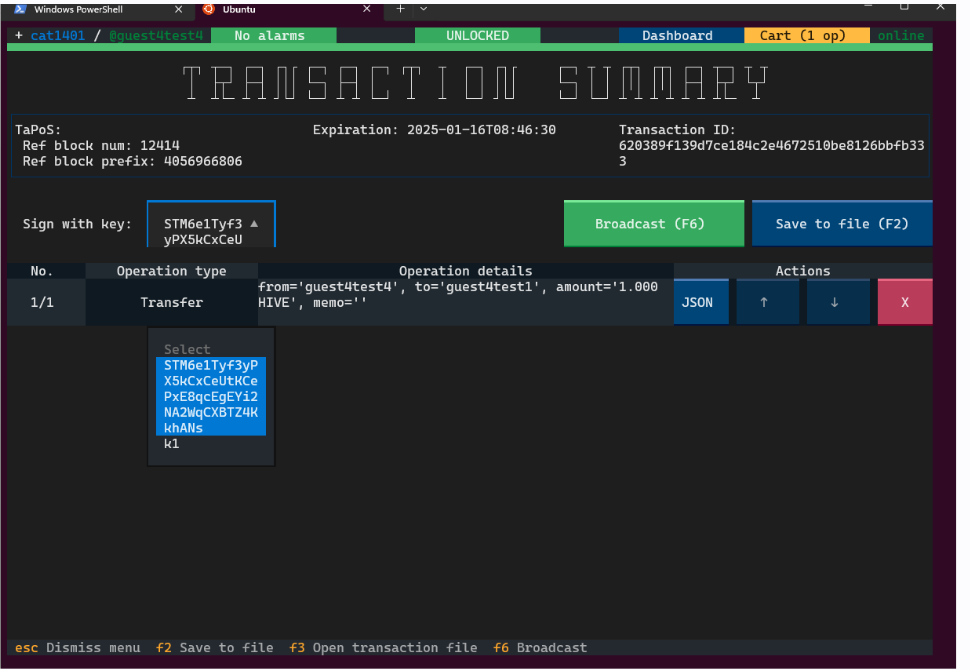Choose the k1 key from the list
Image resolution: width=970 pixels, height=670 pixels.
tap(172, 444)
